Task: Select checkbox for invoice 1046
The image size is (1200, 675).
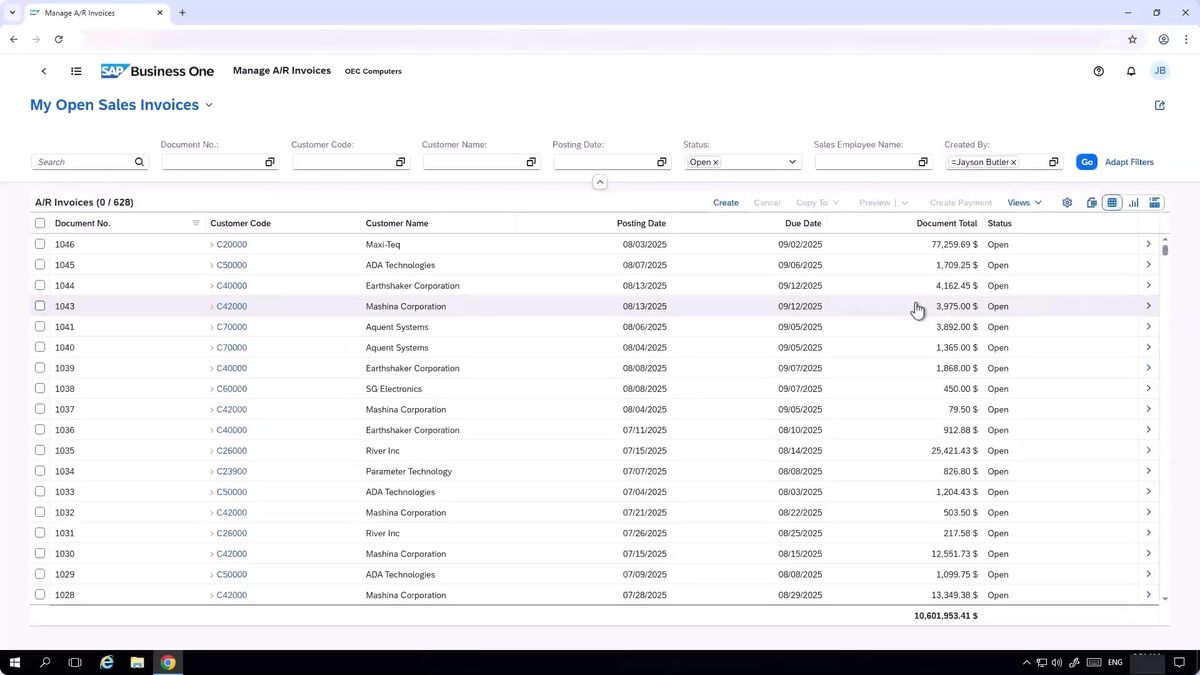Action: (x=40, y=244)
